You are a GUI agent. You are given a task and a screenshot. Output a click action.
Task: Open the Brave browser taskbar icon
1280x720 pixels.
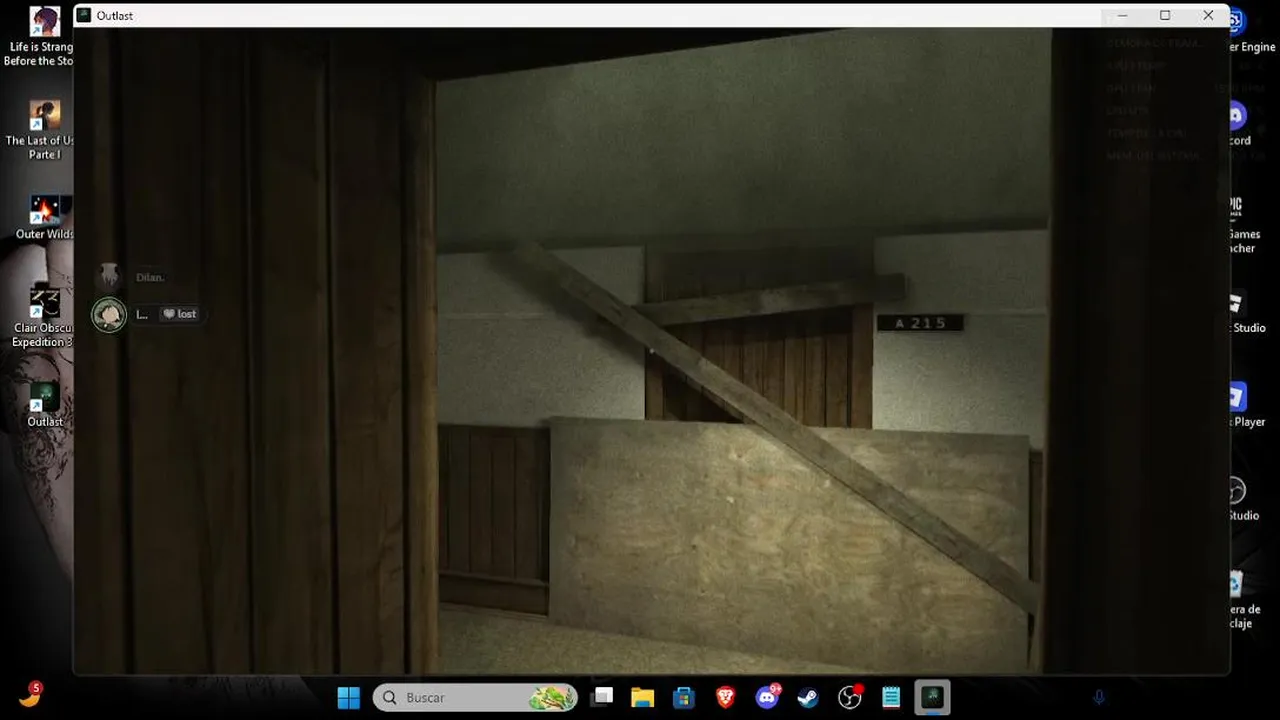coord(726,697)
